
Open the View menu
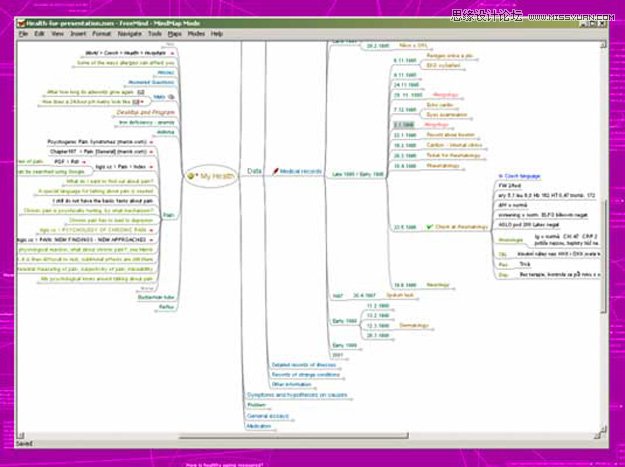click(57, 34)
